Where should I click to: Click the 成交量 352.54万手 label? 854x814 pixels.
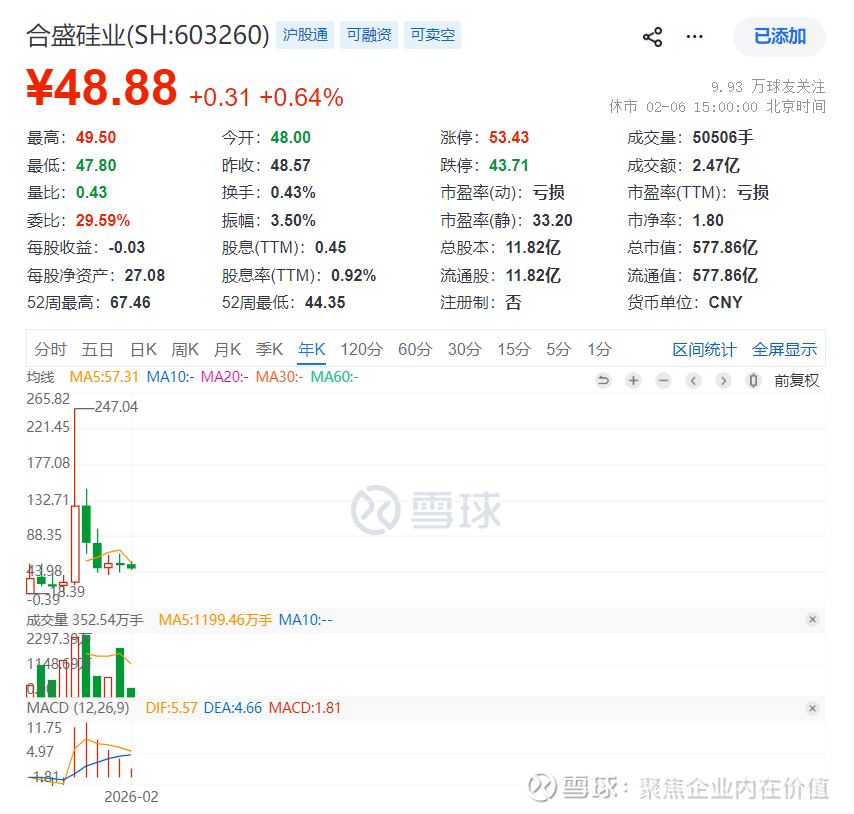(84, 620)
